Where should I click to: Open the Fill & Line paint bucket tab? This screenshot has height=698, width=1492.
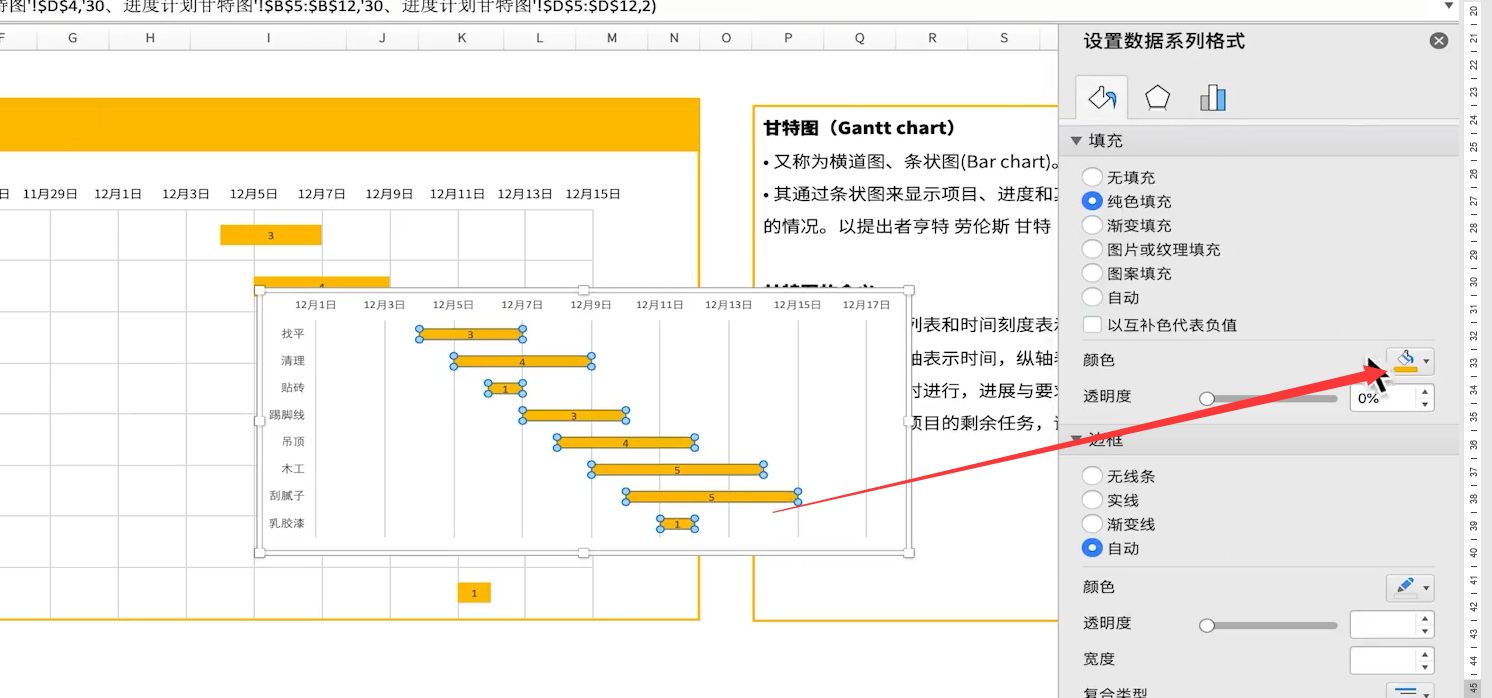click(x=1101, y=97)
